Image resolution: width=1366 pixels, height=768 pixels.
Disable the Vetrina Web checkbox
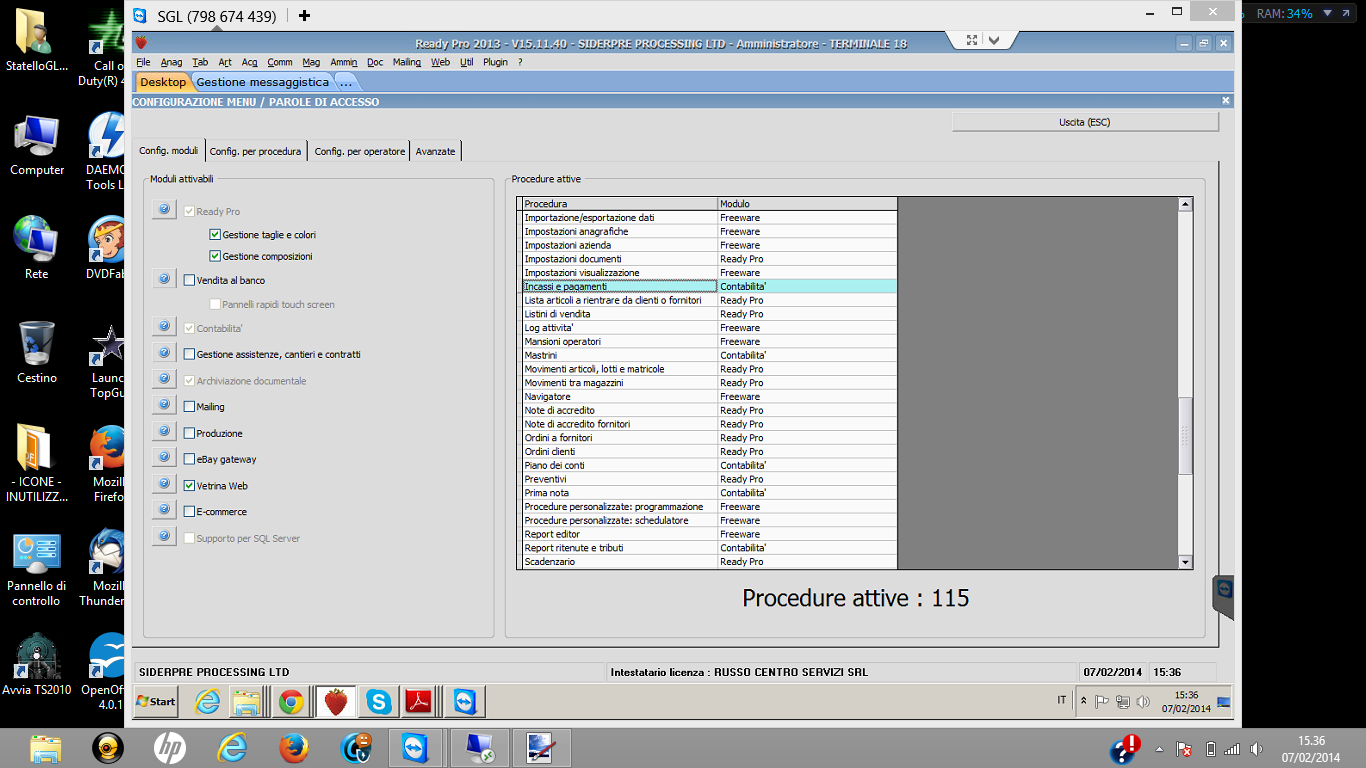[x=189, y=486]
